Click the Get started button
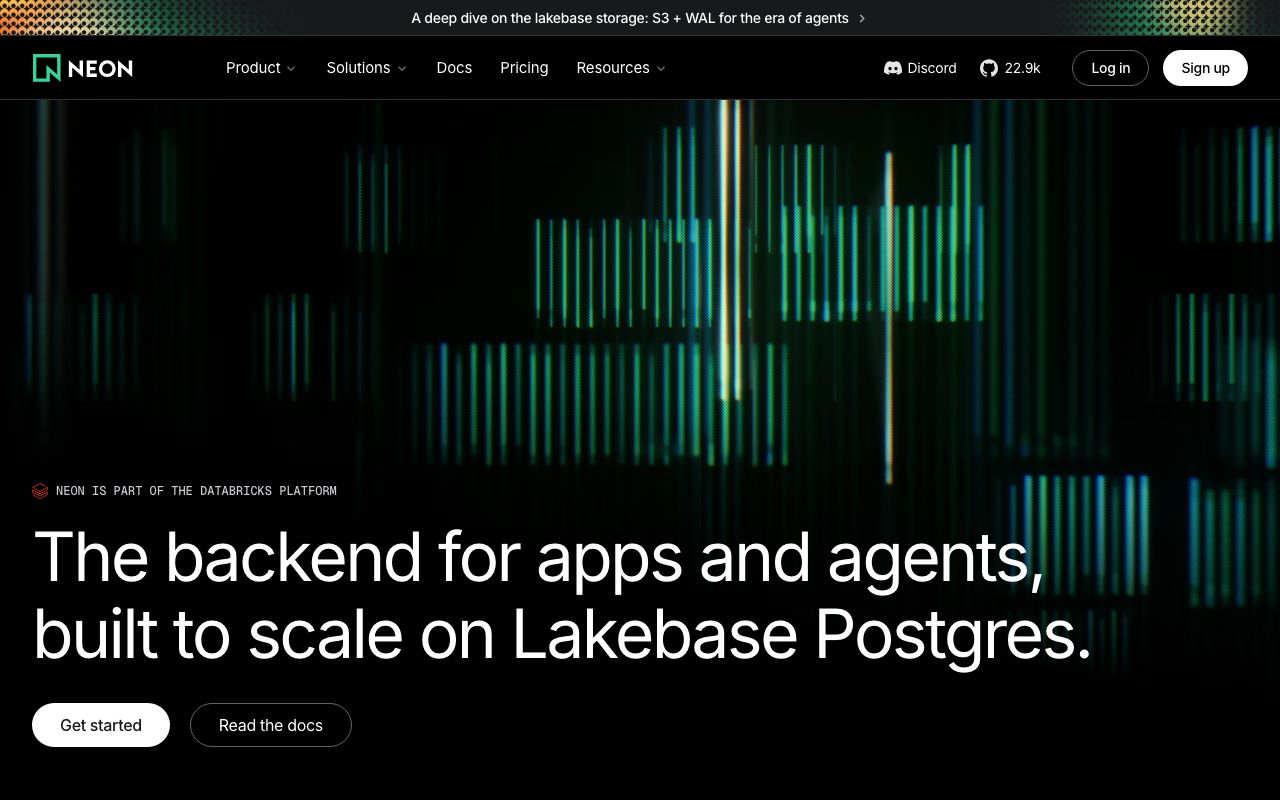 [x=101, y=725]
